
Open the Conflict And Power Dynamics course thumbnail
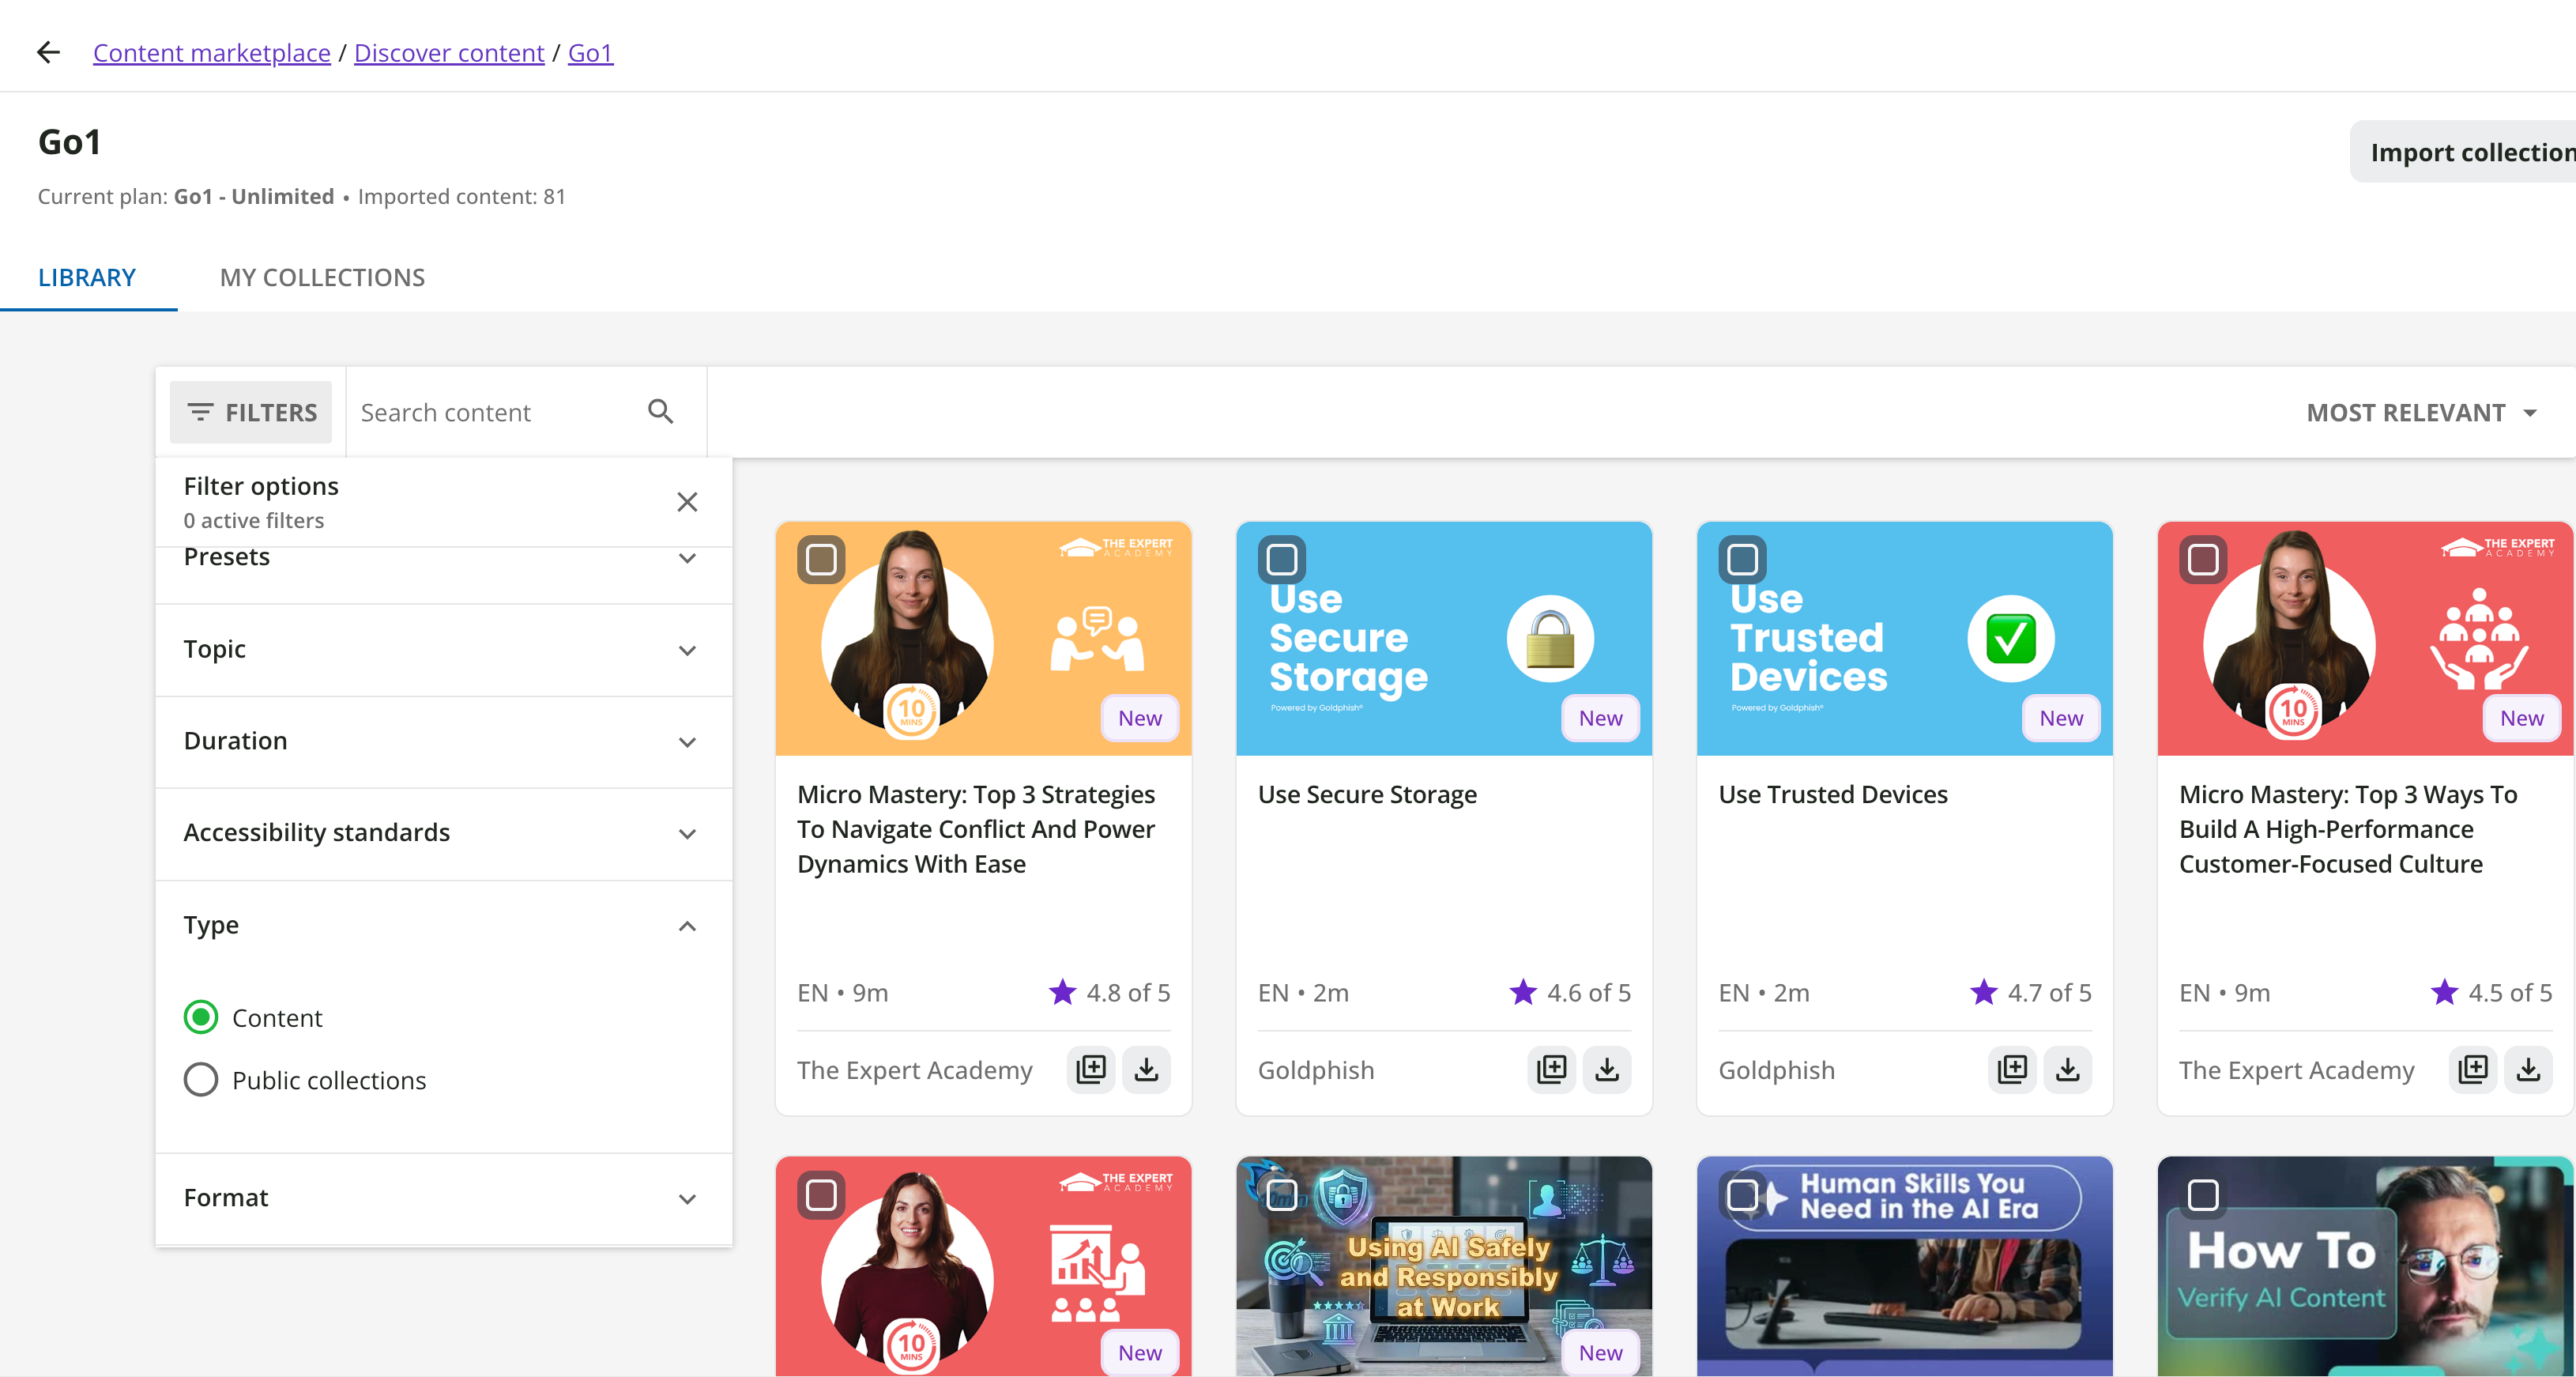click(x=984, y=638)
